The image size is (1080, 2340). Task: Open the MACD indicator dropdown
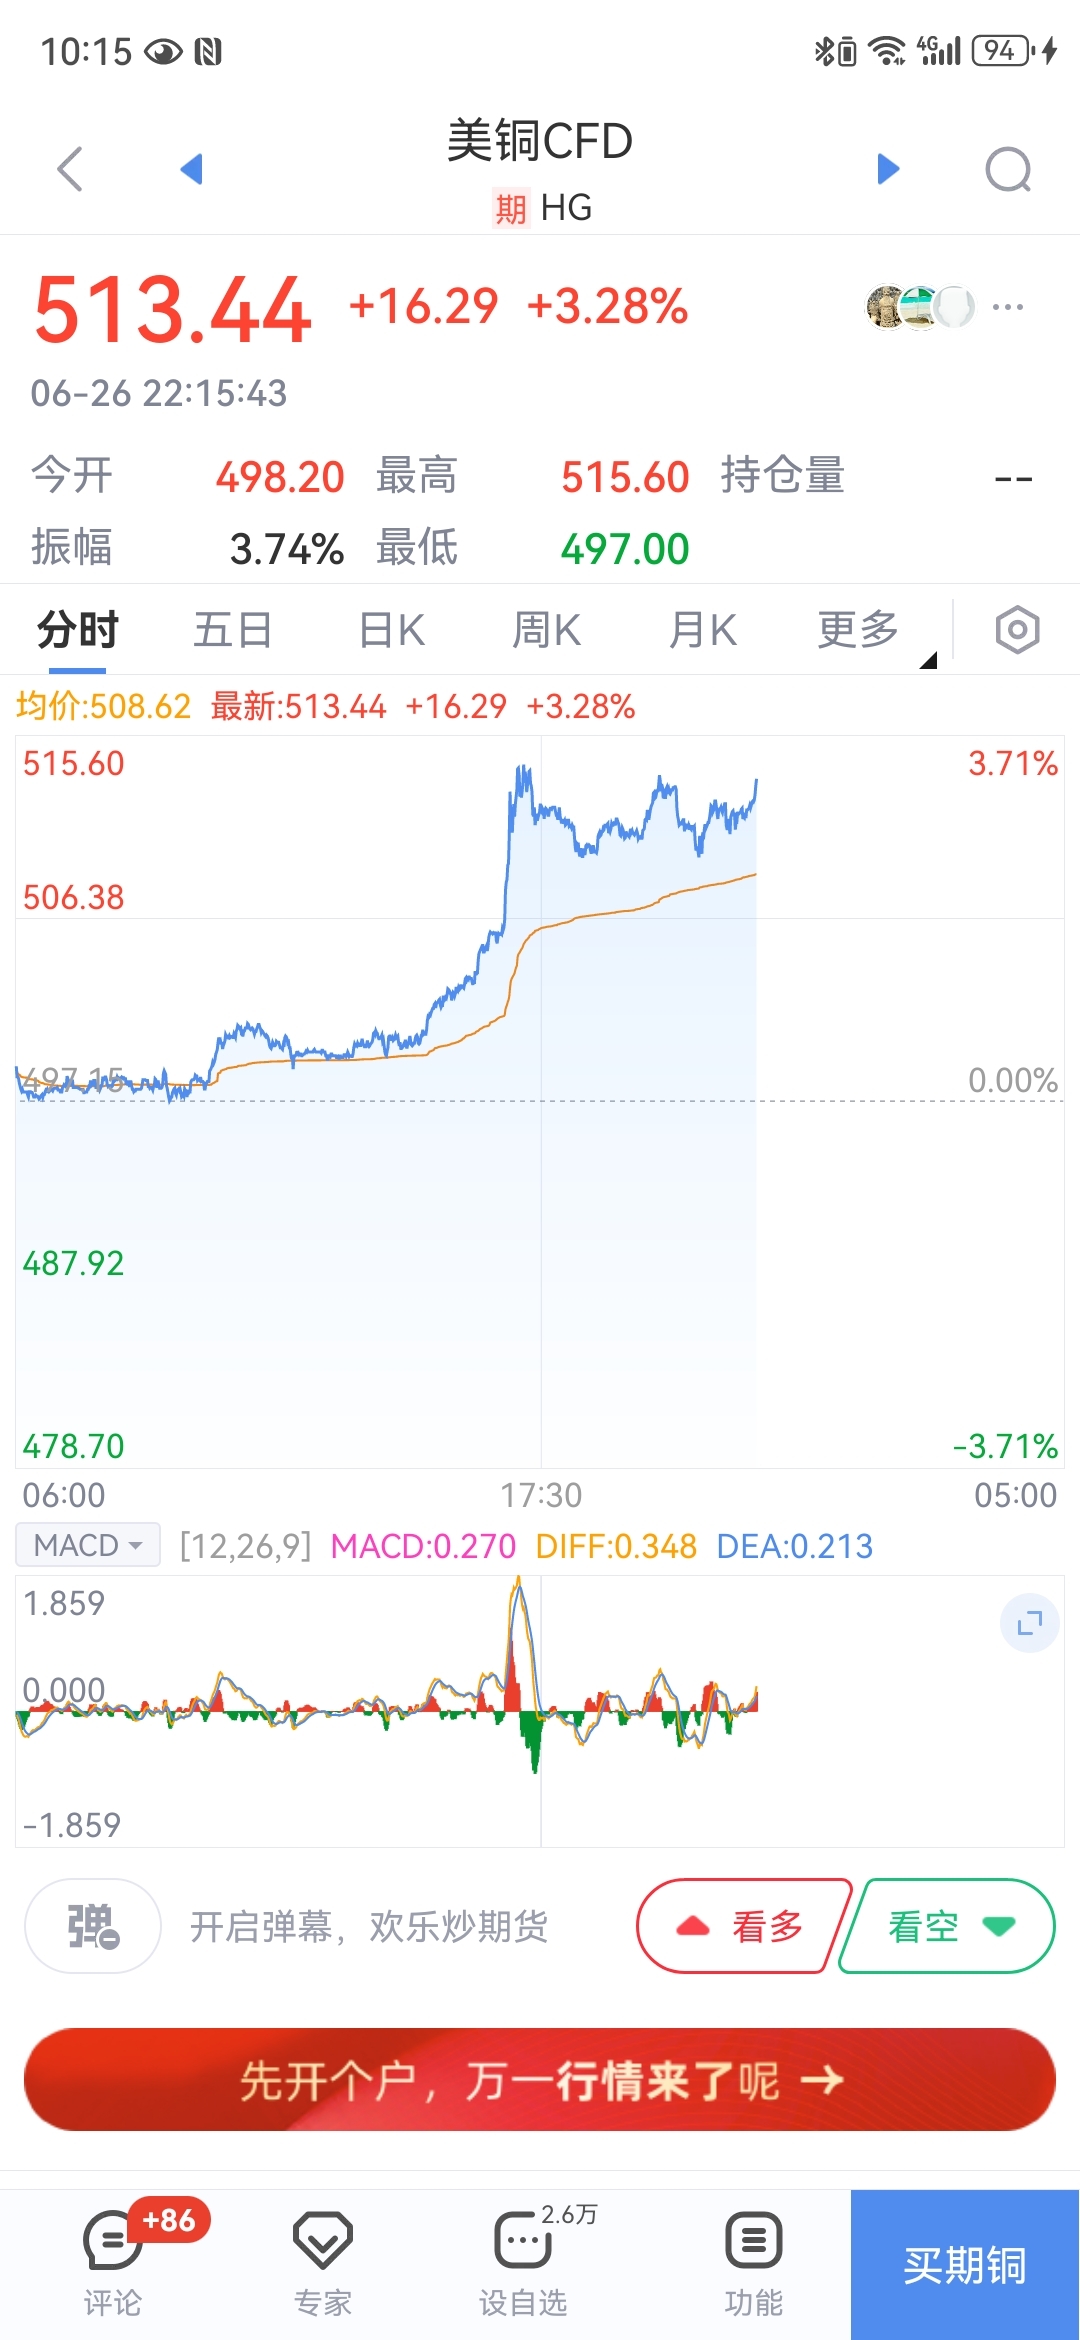[x=88, y=1545]
